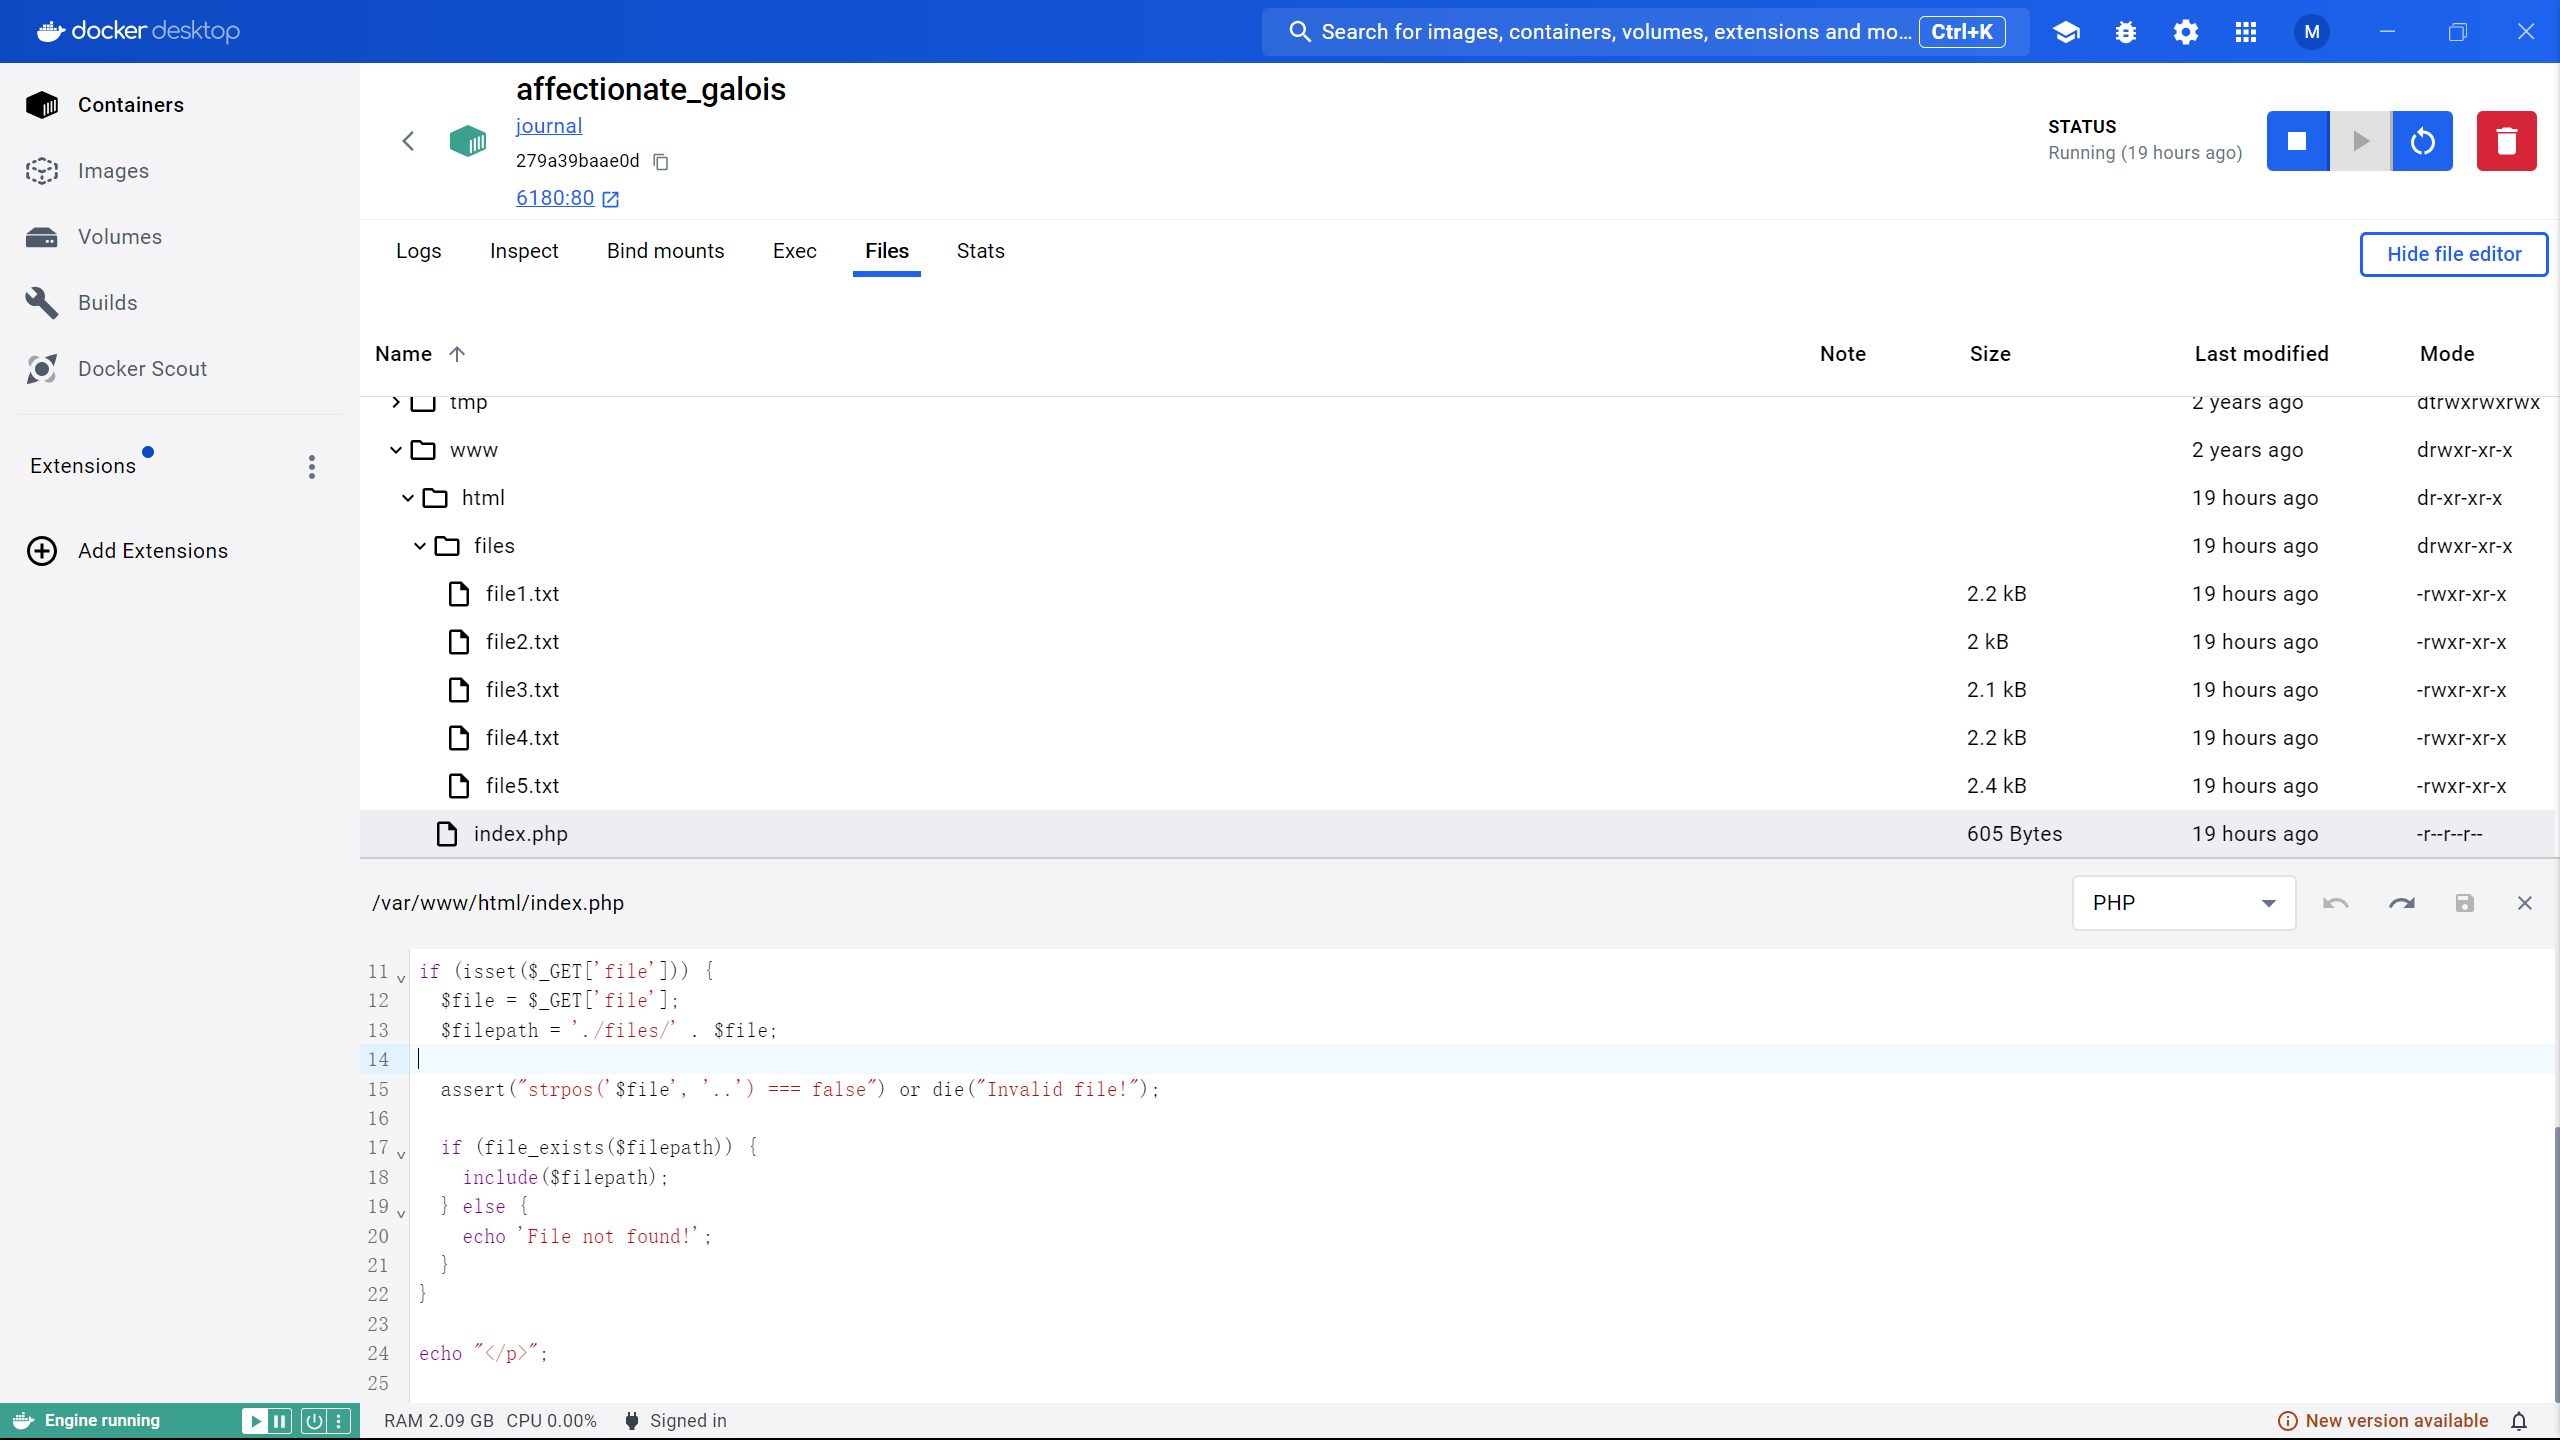The image size is (2560, 1440).
Task: Delete the container with trash icon
Action: 2506,141
